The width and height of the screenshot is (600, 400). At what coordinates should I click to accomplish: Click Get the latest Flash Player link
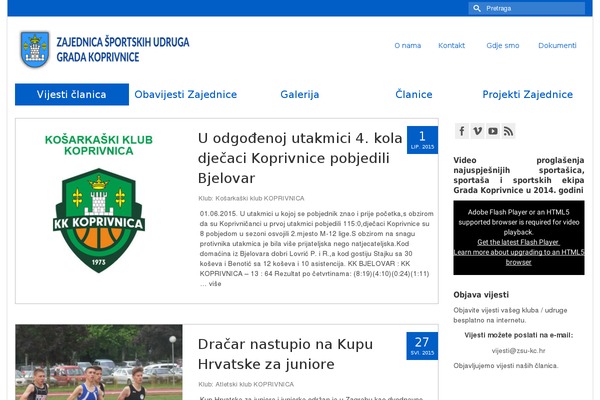(518, 242)
